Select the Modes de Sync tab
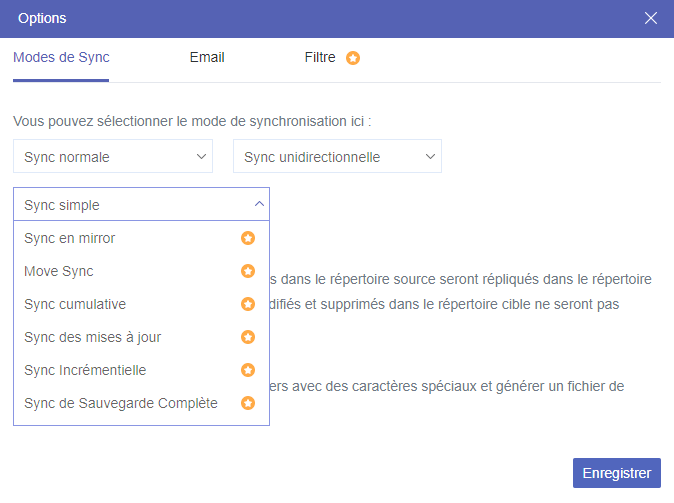Viewport: 674px width, 503px height. [61, 57]
